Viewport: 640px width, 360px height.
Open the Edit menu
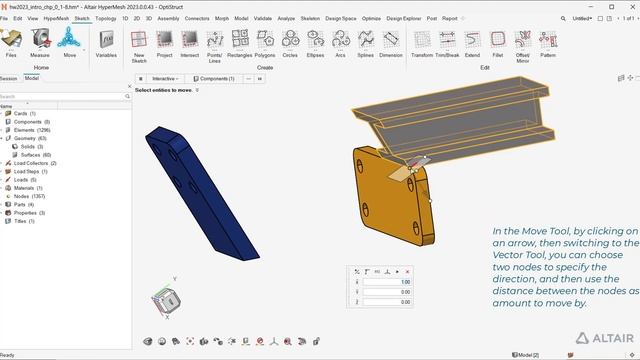(x=18, y=18)
